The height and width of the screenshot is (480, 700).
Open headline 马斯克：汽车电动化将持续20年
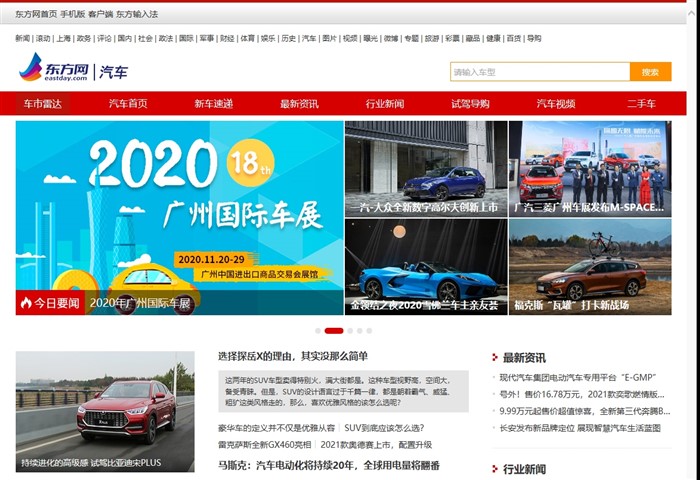[329, 465]
